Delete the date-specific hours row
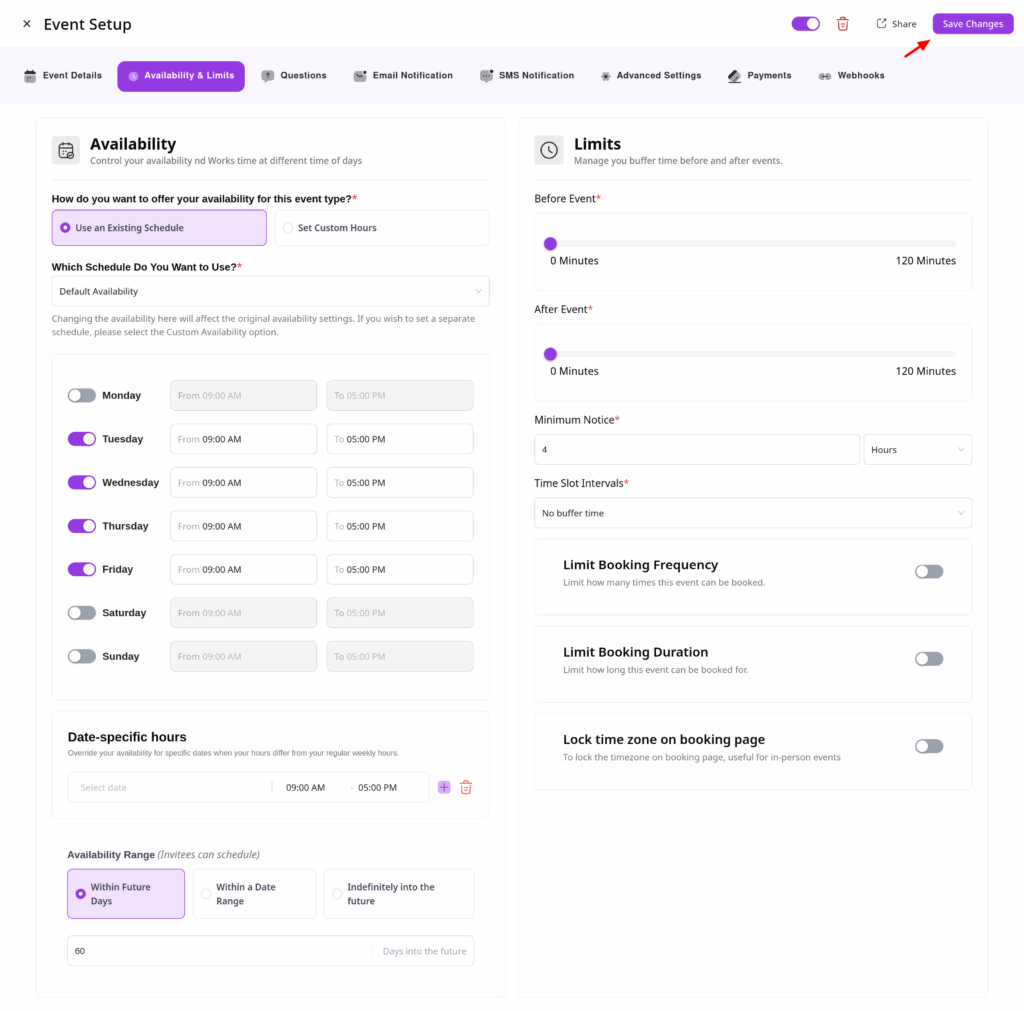This screenshot has height=1011, width=1024. 466,788
